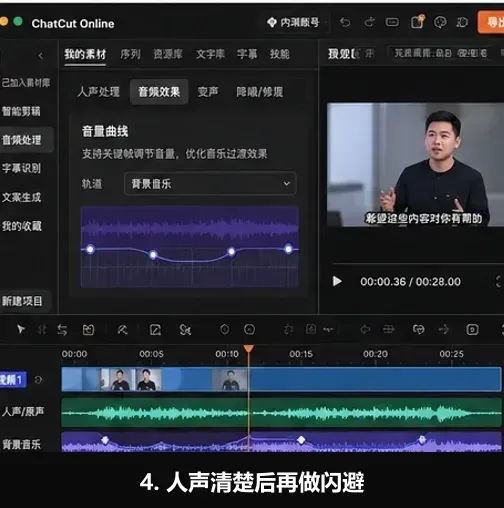
Task: Open 智能剪辑 in the sidebar
Action: 21,111
